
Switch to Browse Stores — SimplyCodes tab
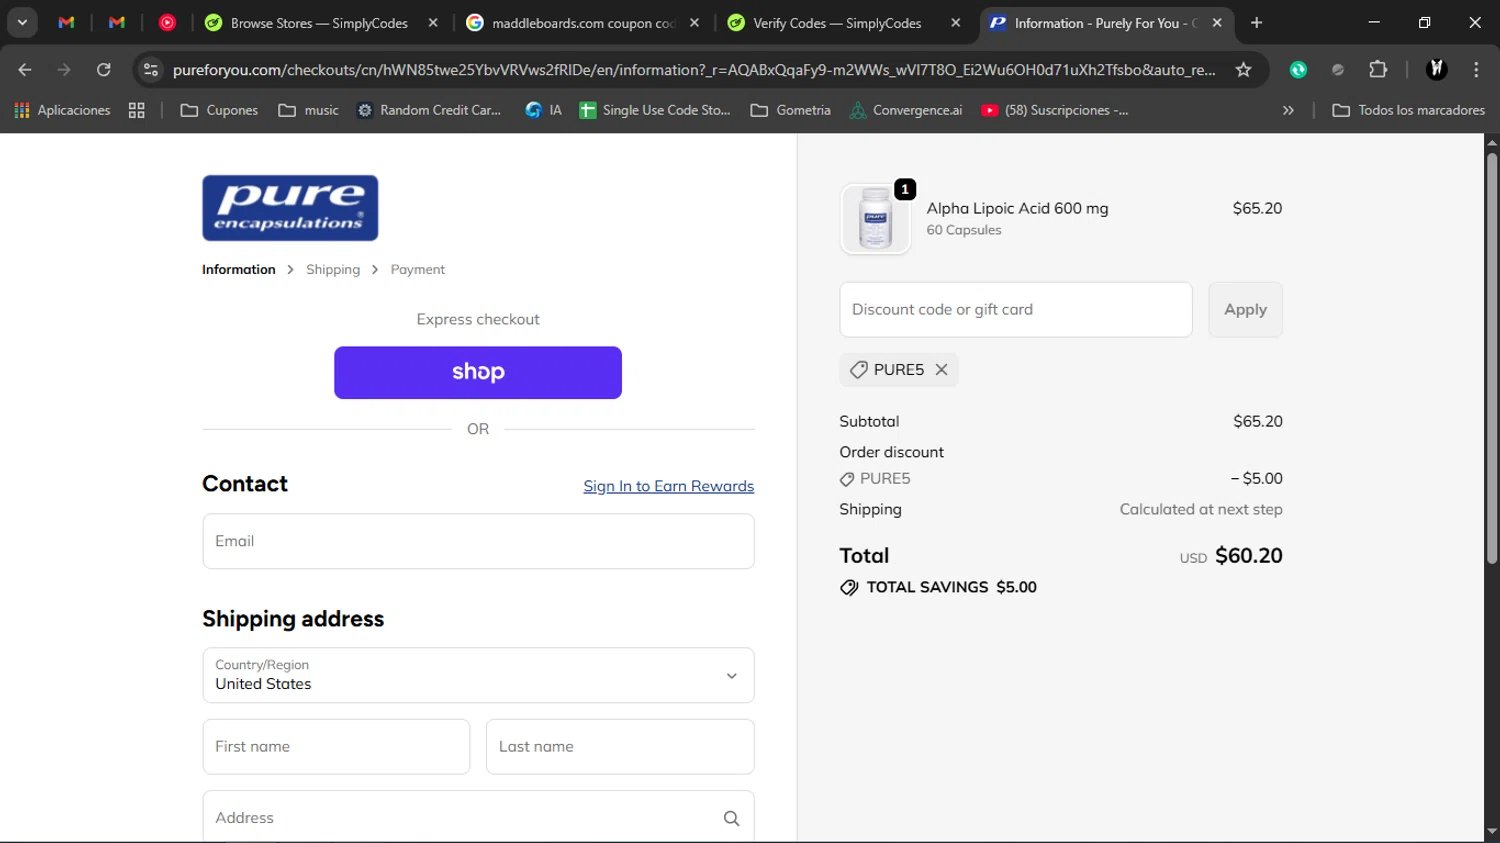pyautogui.click(x=319, y=23)
